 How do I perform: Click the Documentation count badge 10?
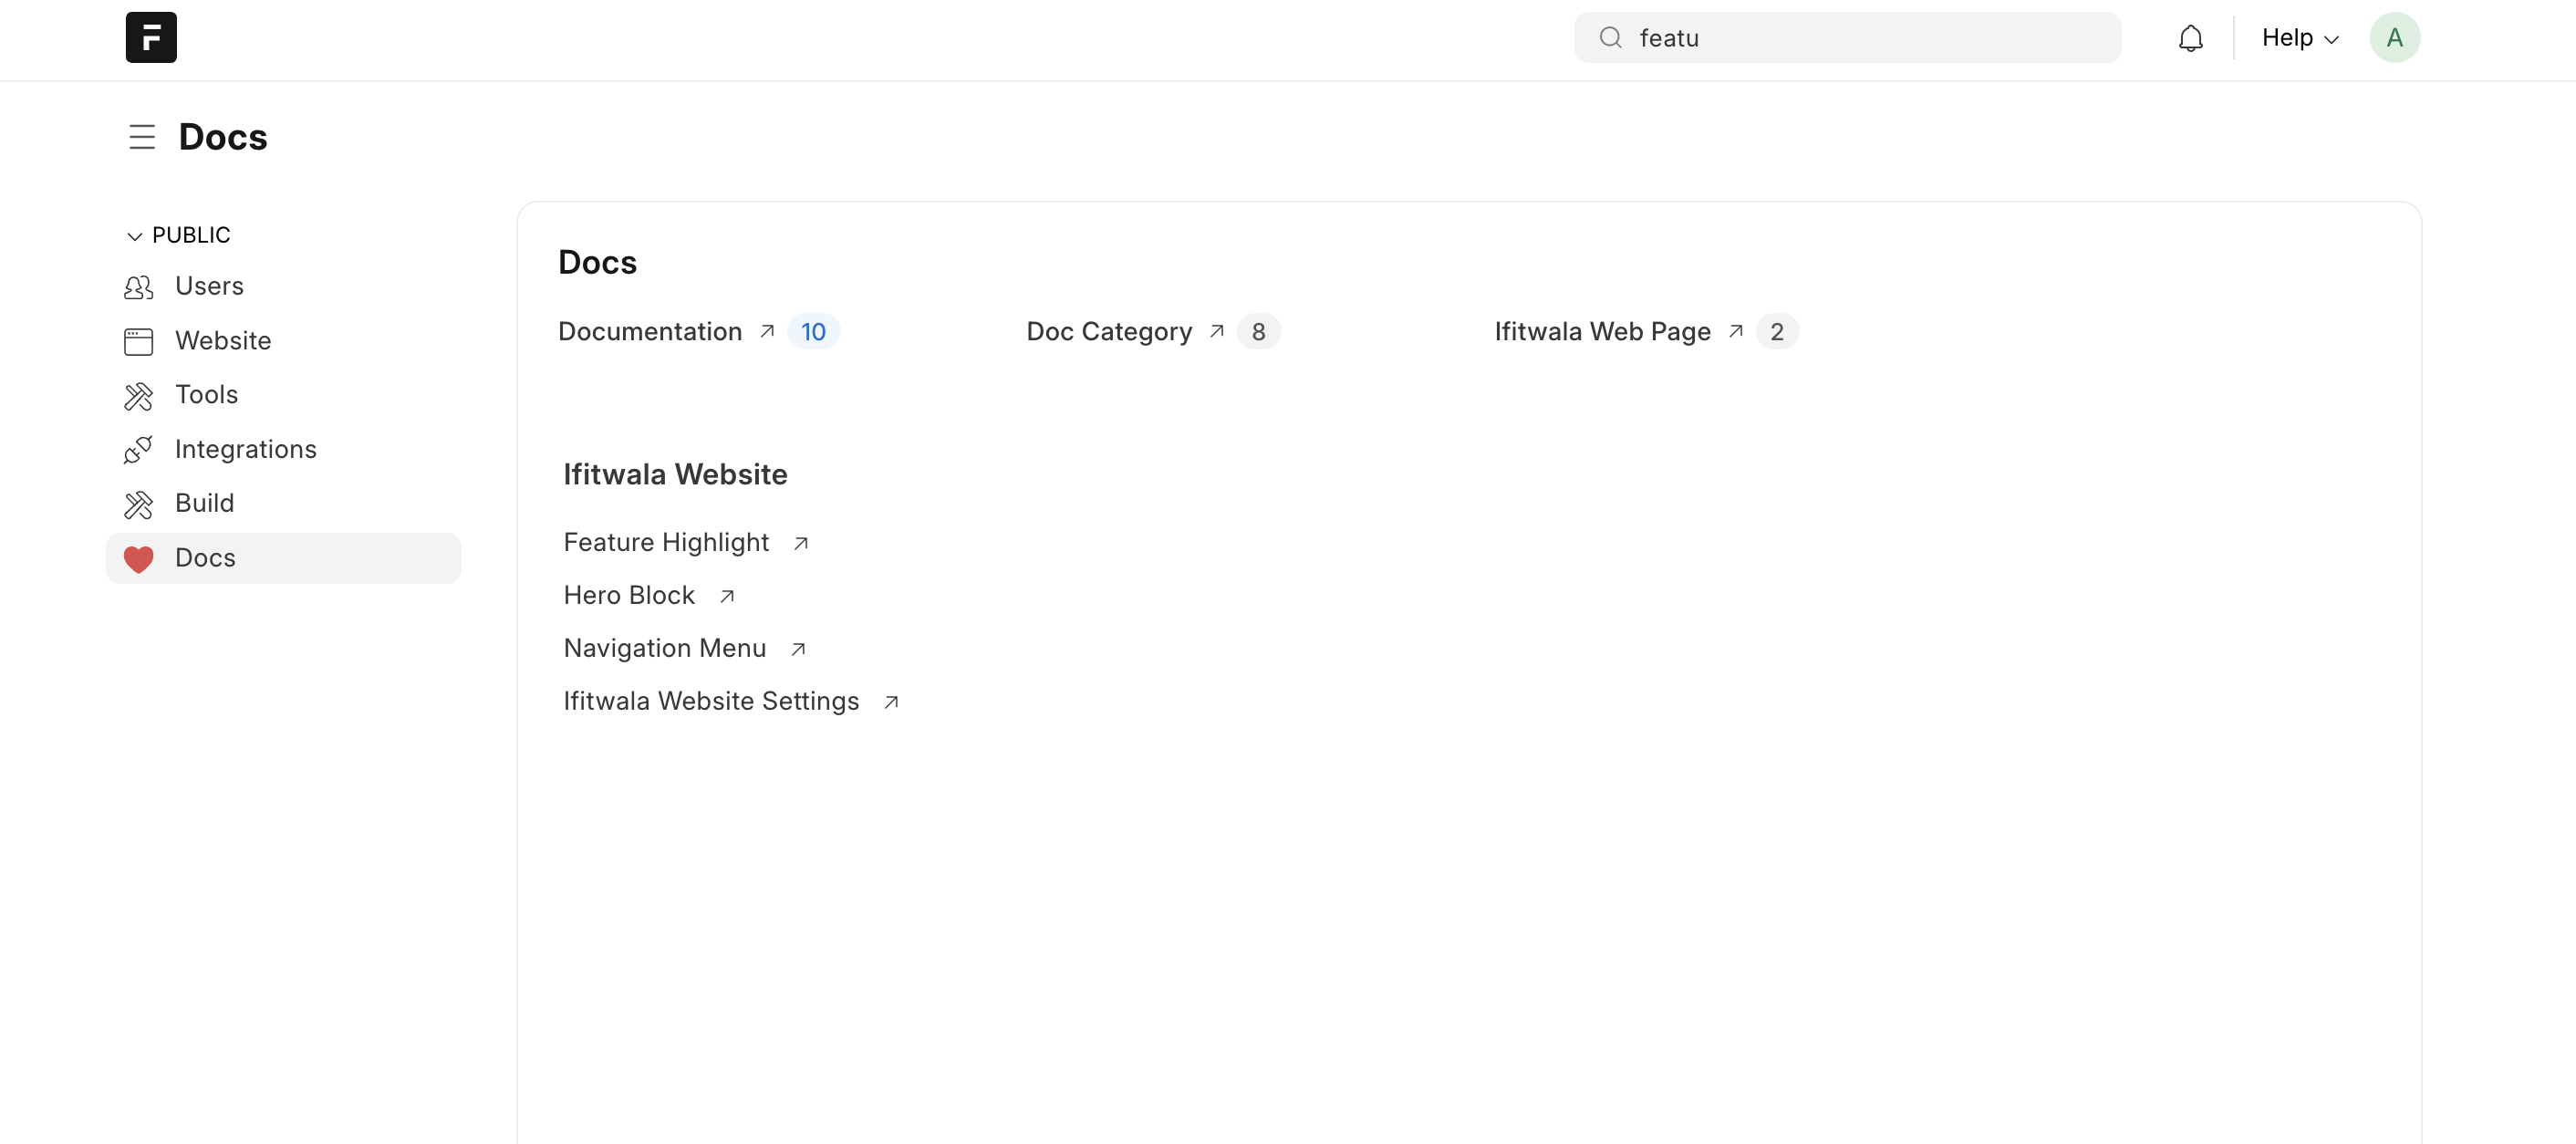point(812,331)
